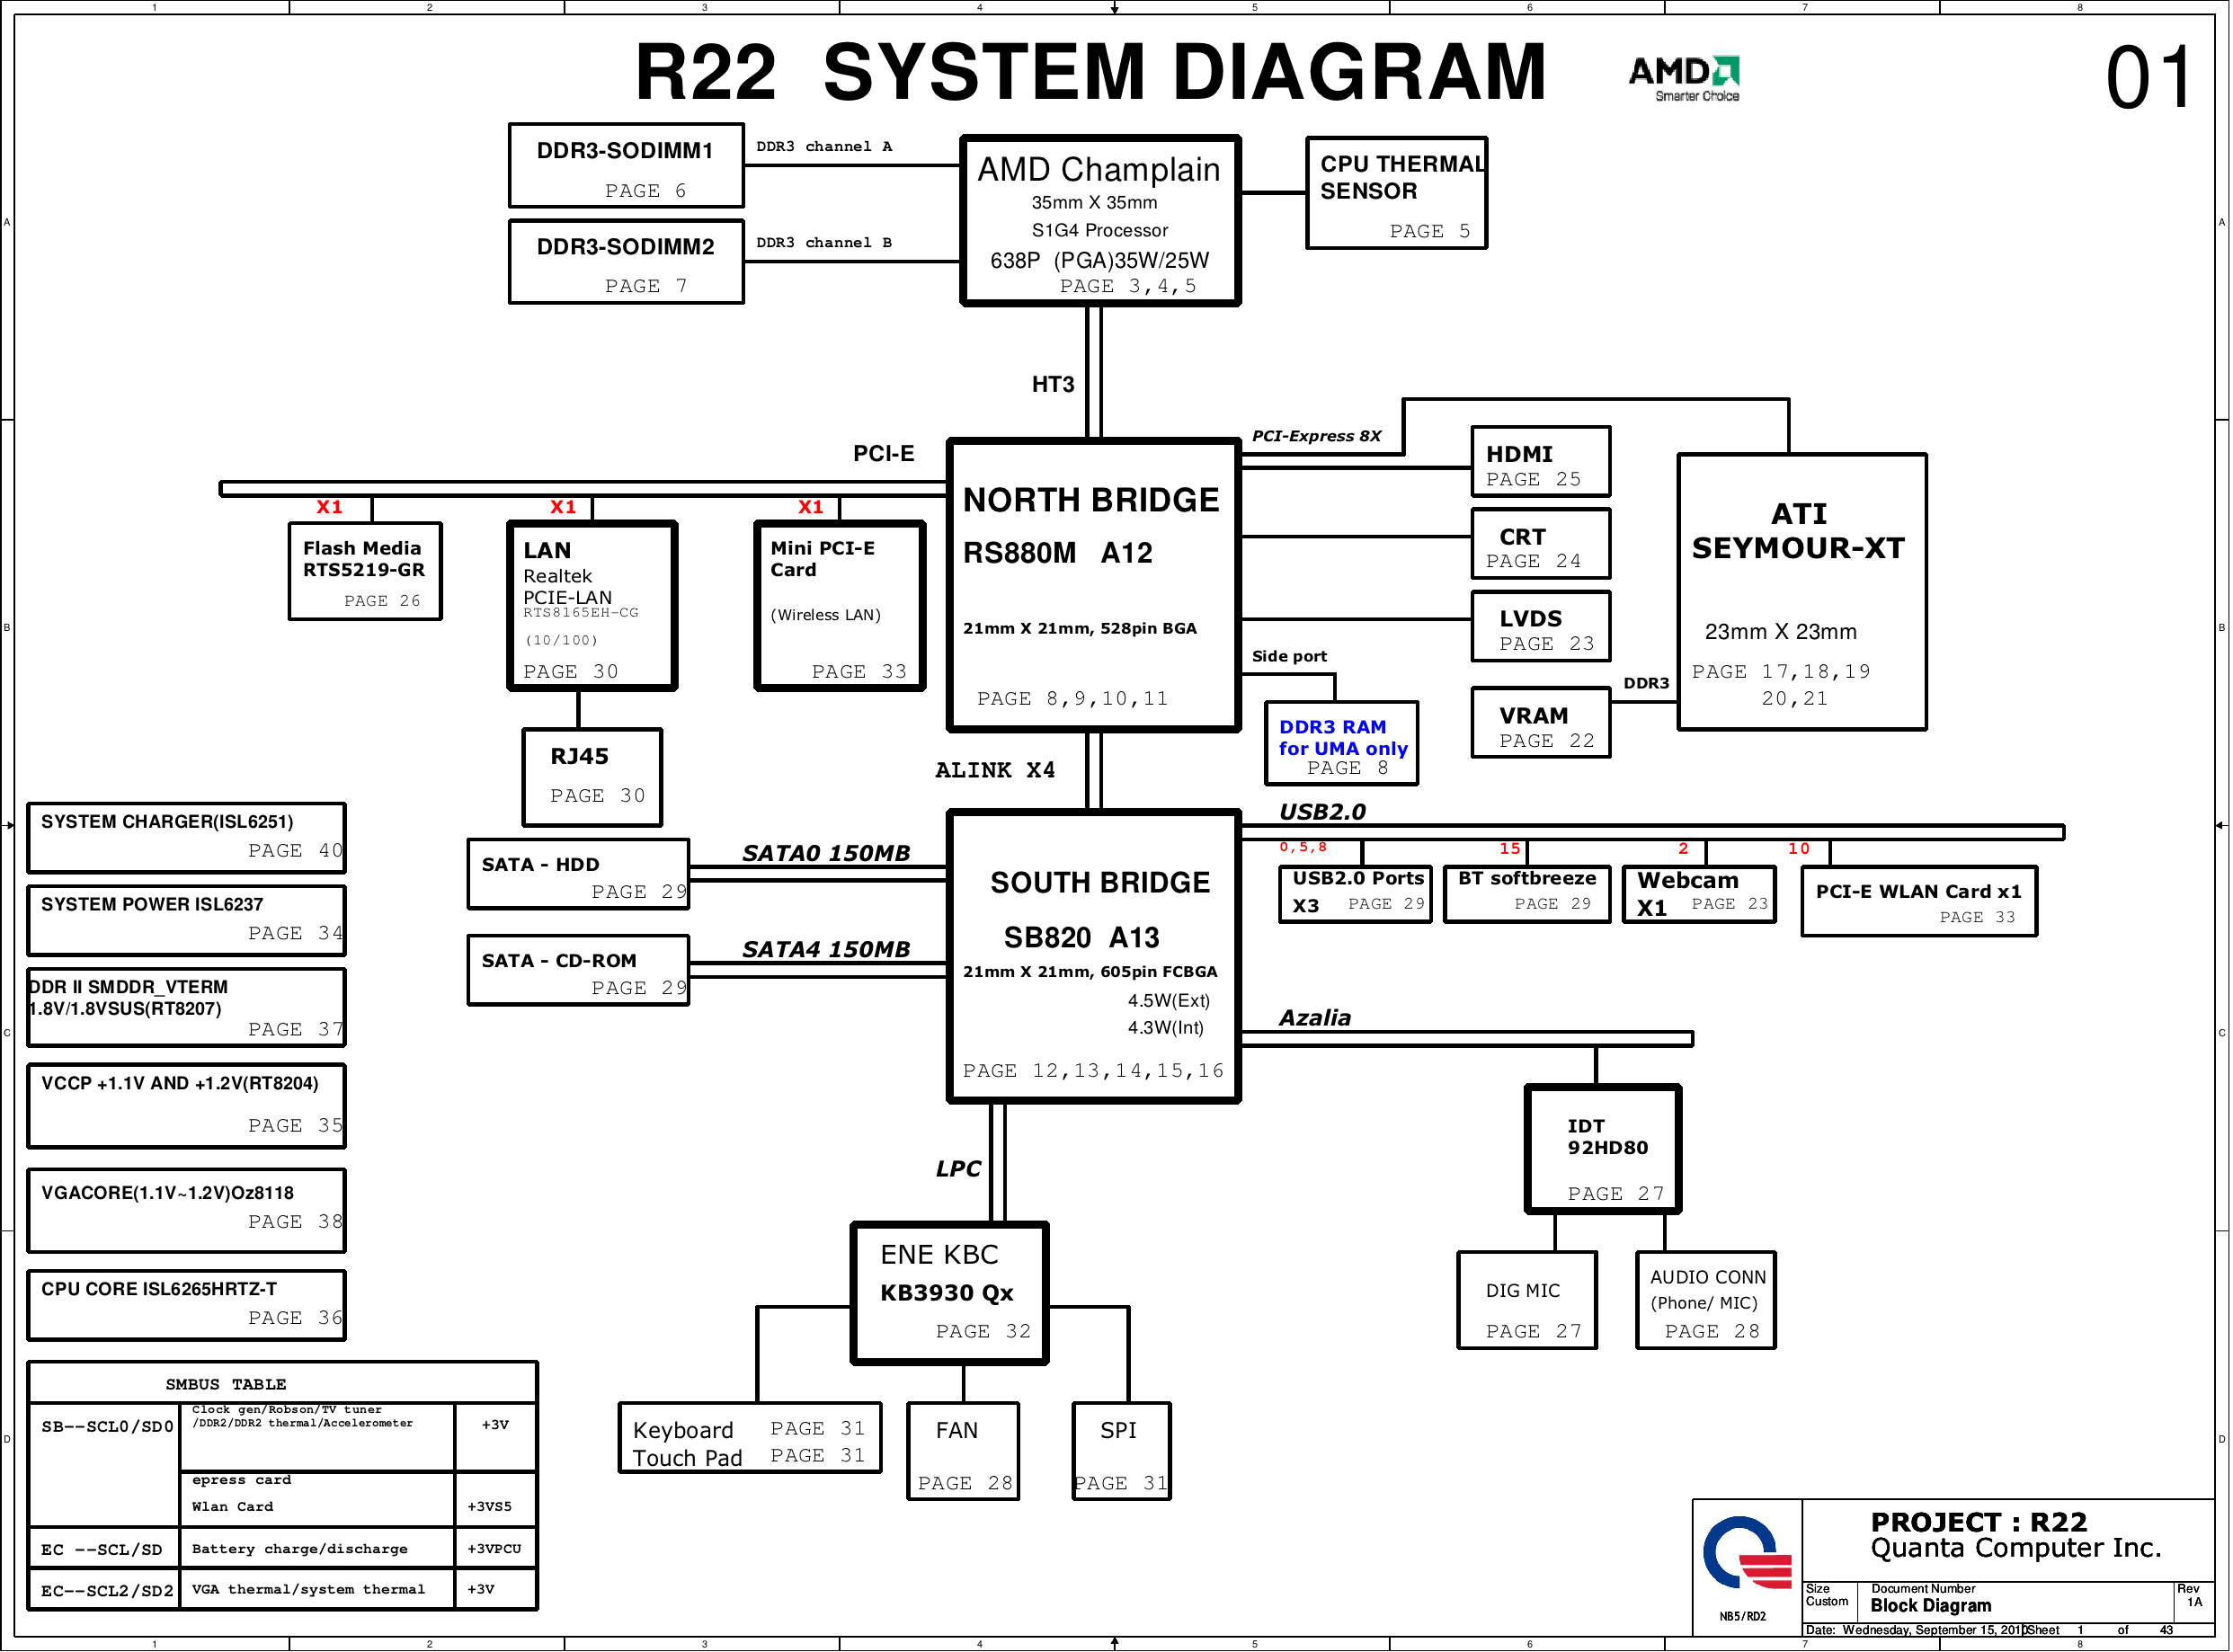This screenshot has height=1652, width=2233.
Task: Click the VGACORE(1.1V~1.2V)Oz8118 block
Action: (x=186, y=1211)
